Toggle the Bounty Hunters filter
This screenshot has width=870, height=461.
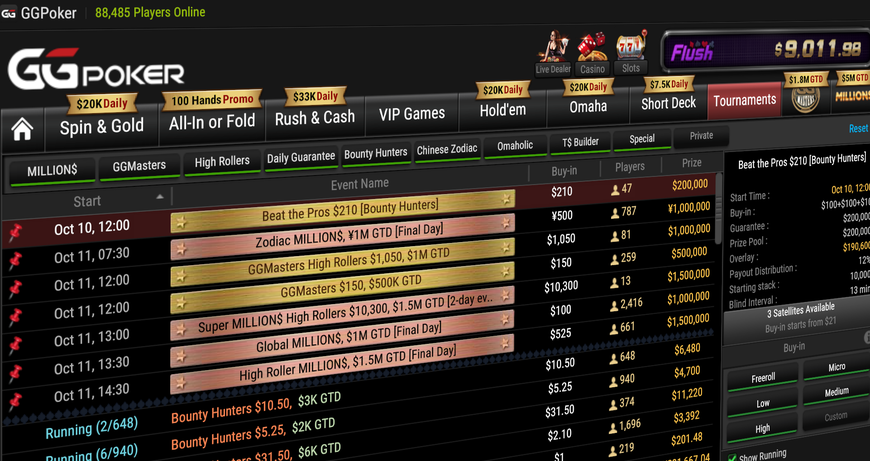376,154
